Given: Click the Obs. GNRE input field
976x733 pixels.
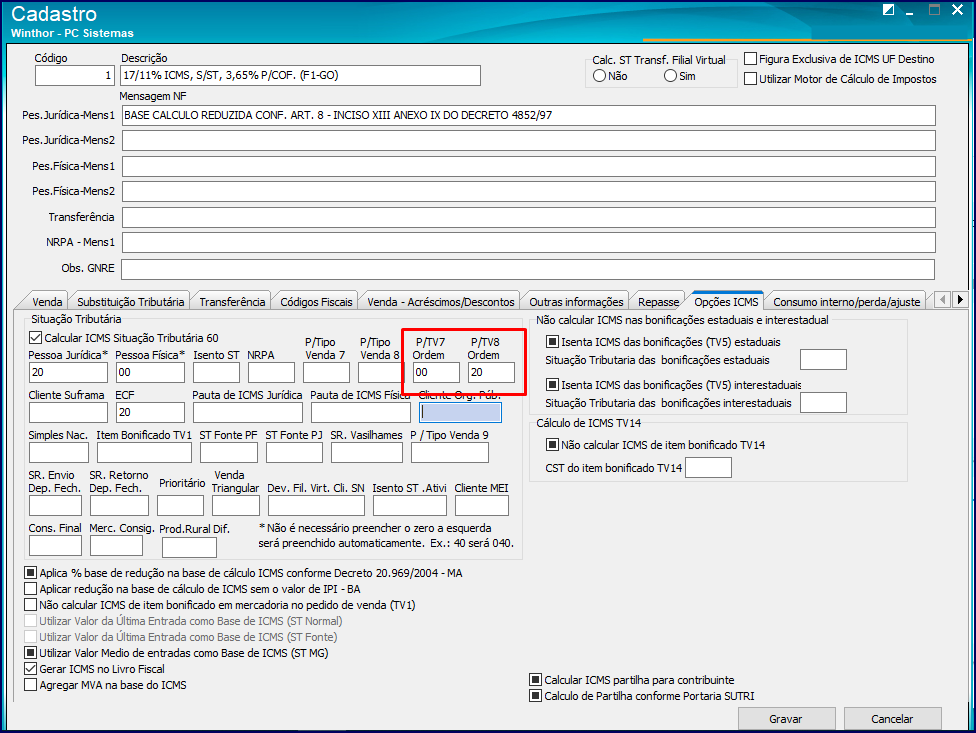Looking at the screenshot, I should click(x=528, y=269).
